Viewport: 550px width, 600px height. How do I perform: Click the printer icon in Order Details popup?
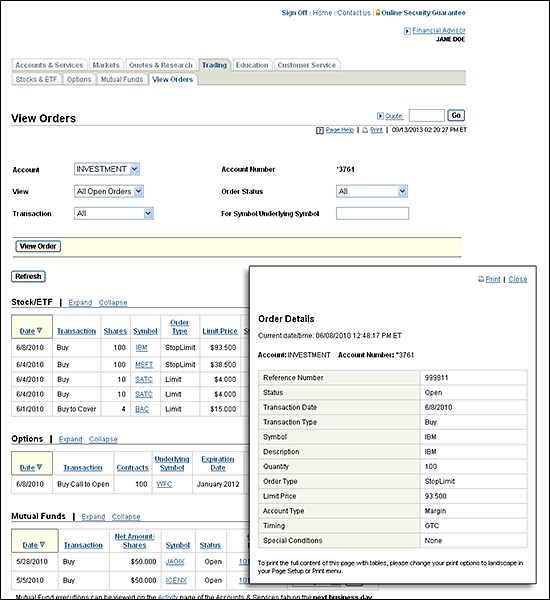click(x=481, y=279)
